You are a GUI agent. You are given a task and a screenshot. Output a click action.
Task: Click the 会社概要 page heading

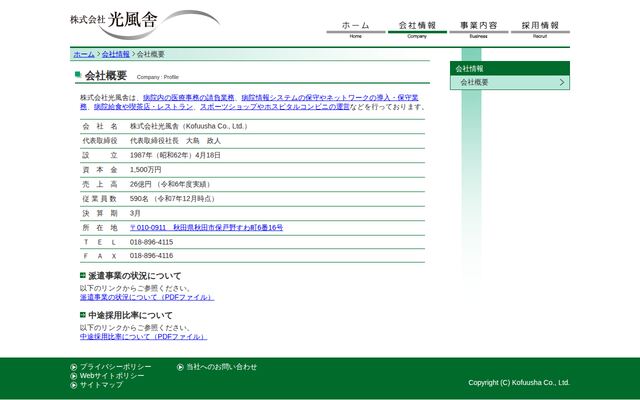[x=106, y=76]
